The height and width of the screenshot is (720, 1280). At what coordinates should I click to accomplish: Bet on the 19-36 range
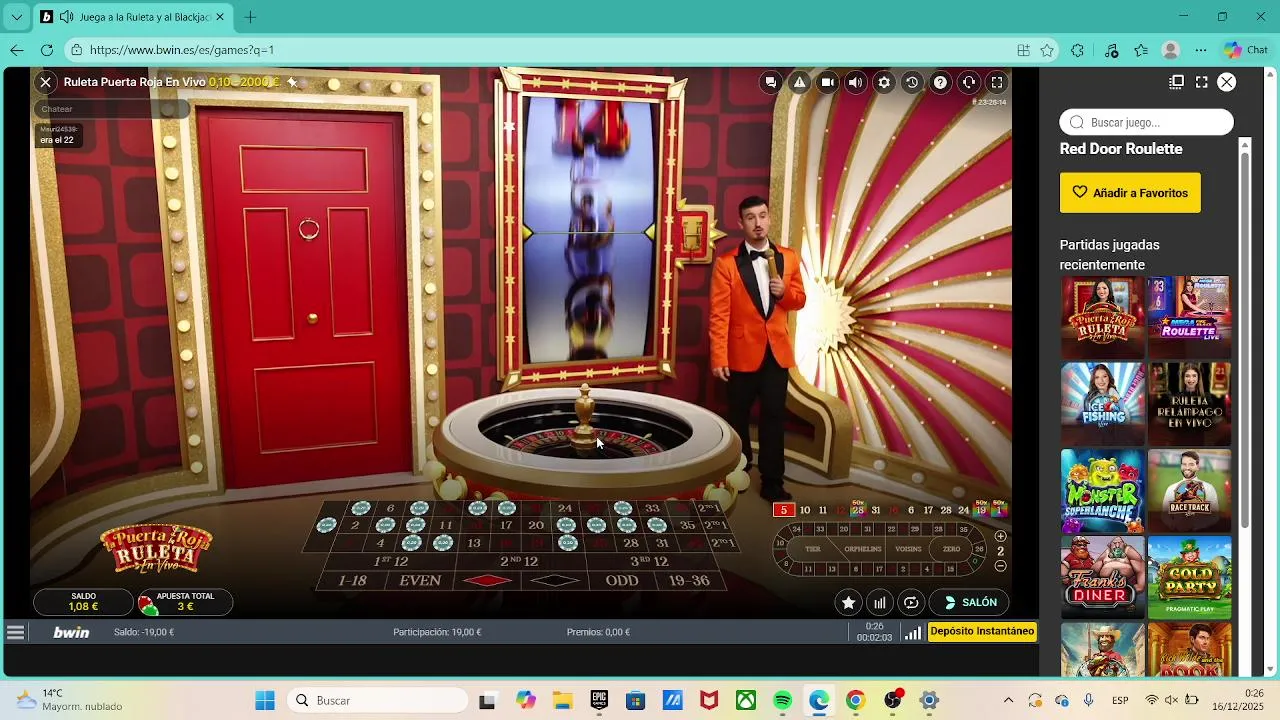[x=688, y=581]
